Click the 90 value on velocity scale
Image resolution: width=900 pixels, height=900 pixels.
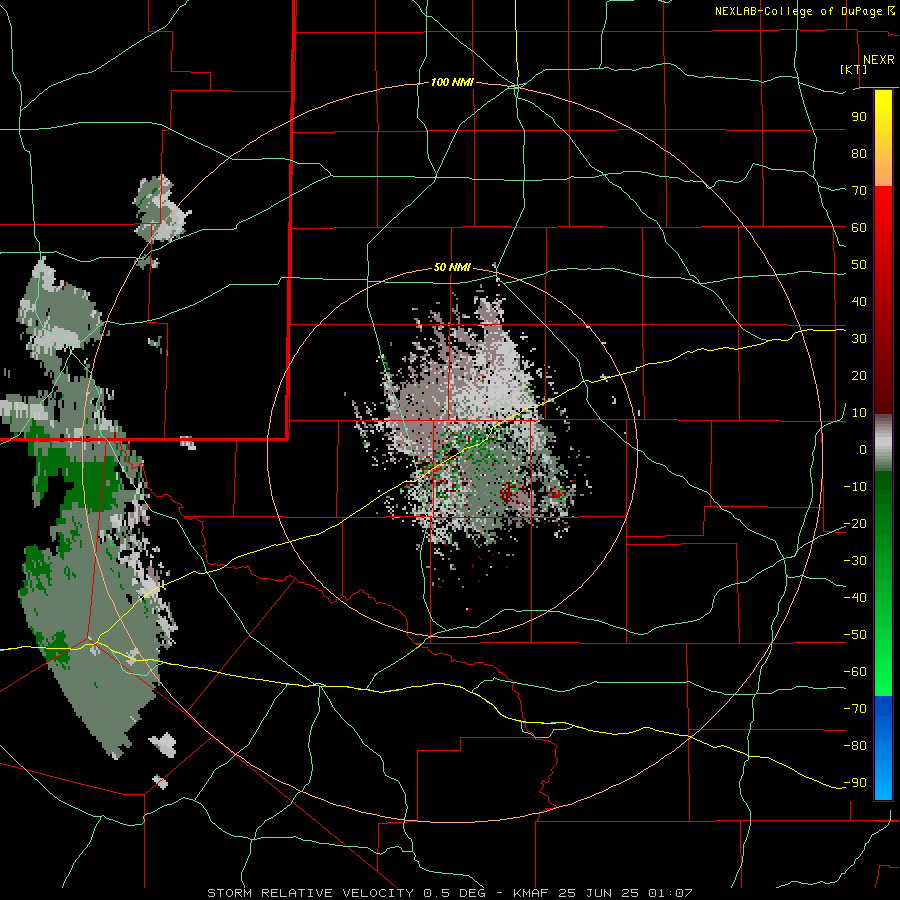(x=859, y=117)
